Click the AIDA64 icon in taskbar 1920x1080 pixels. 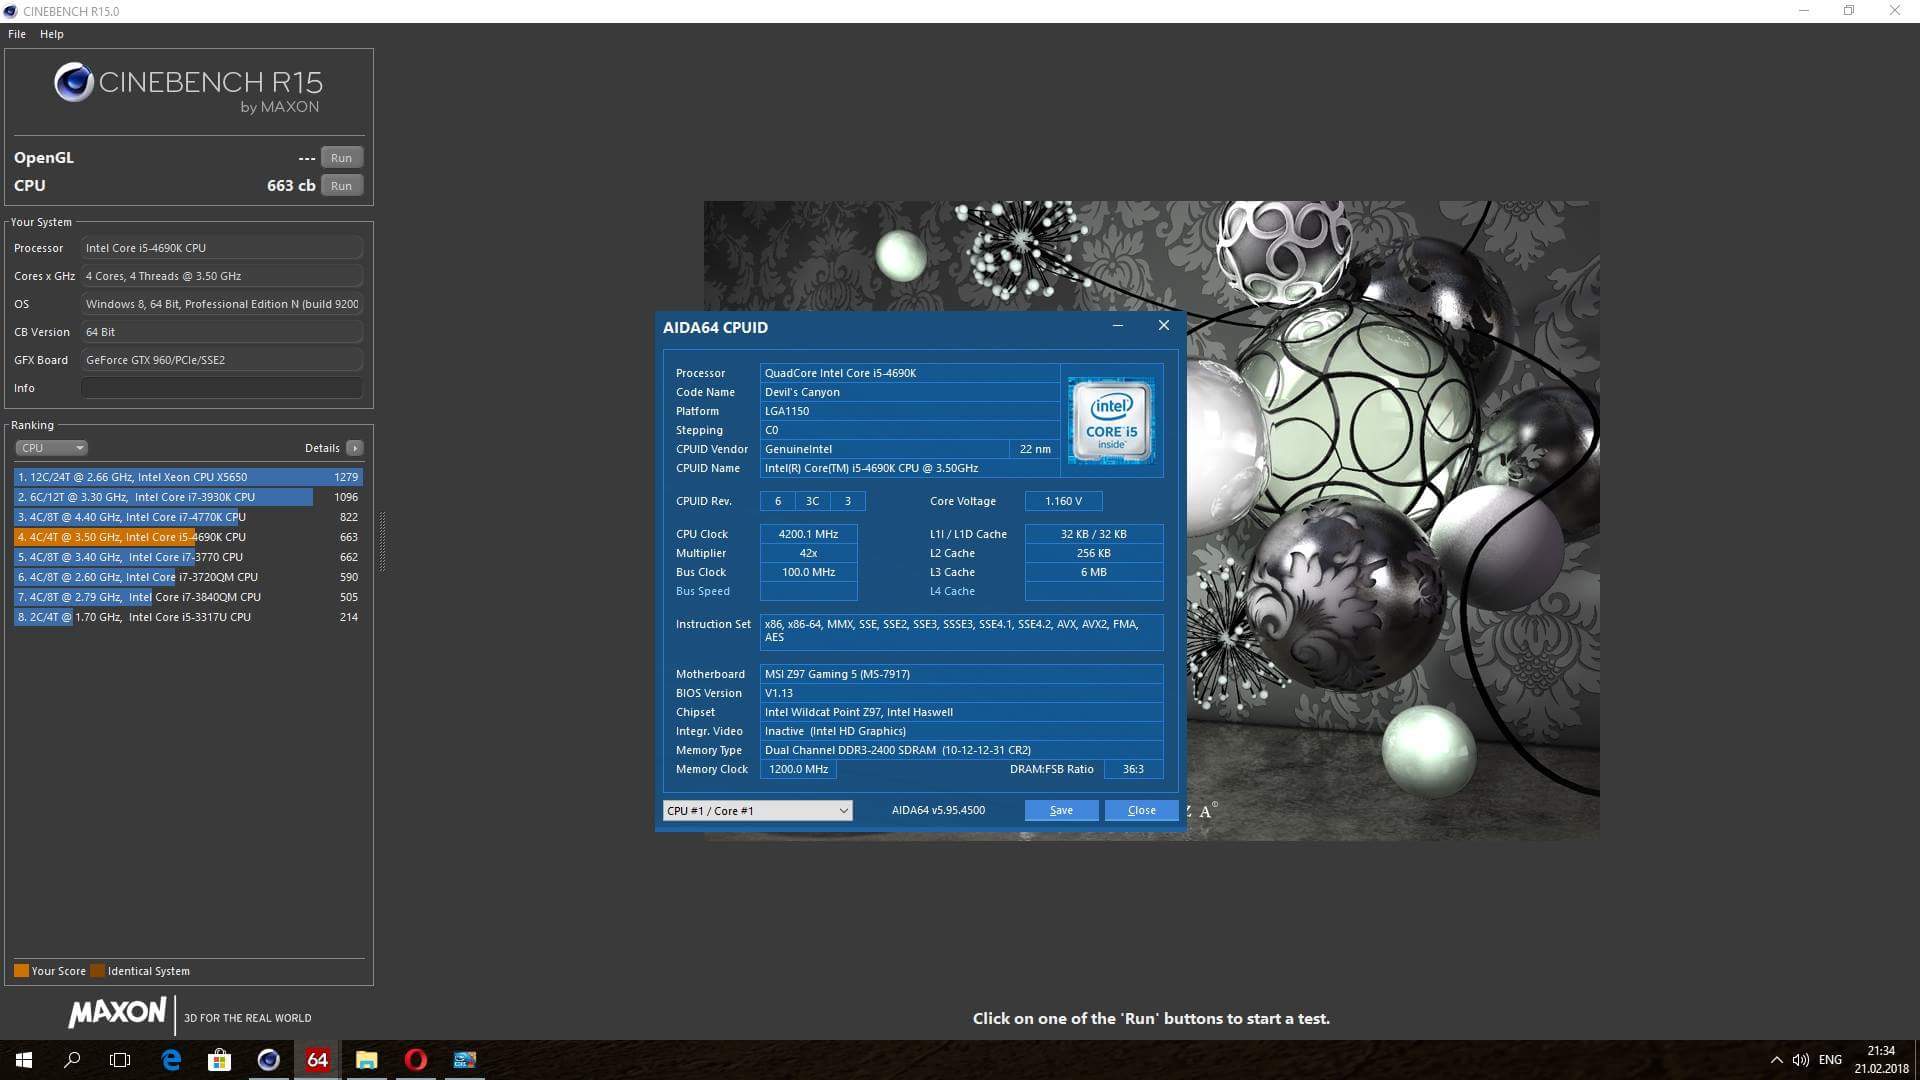point(317,1060)
